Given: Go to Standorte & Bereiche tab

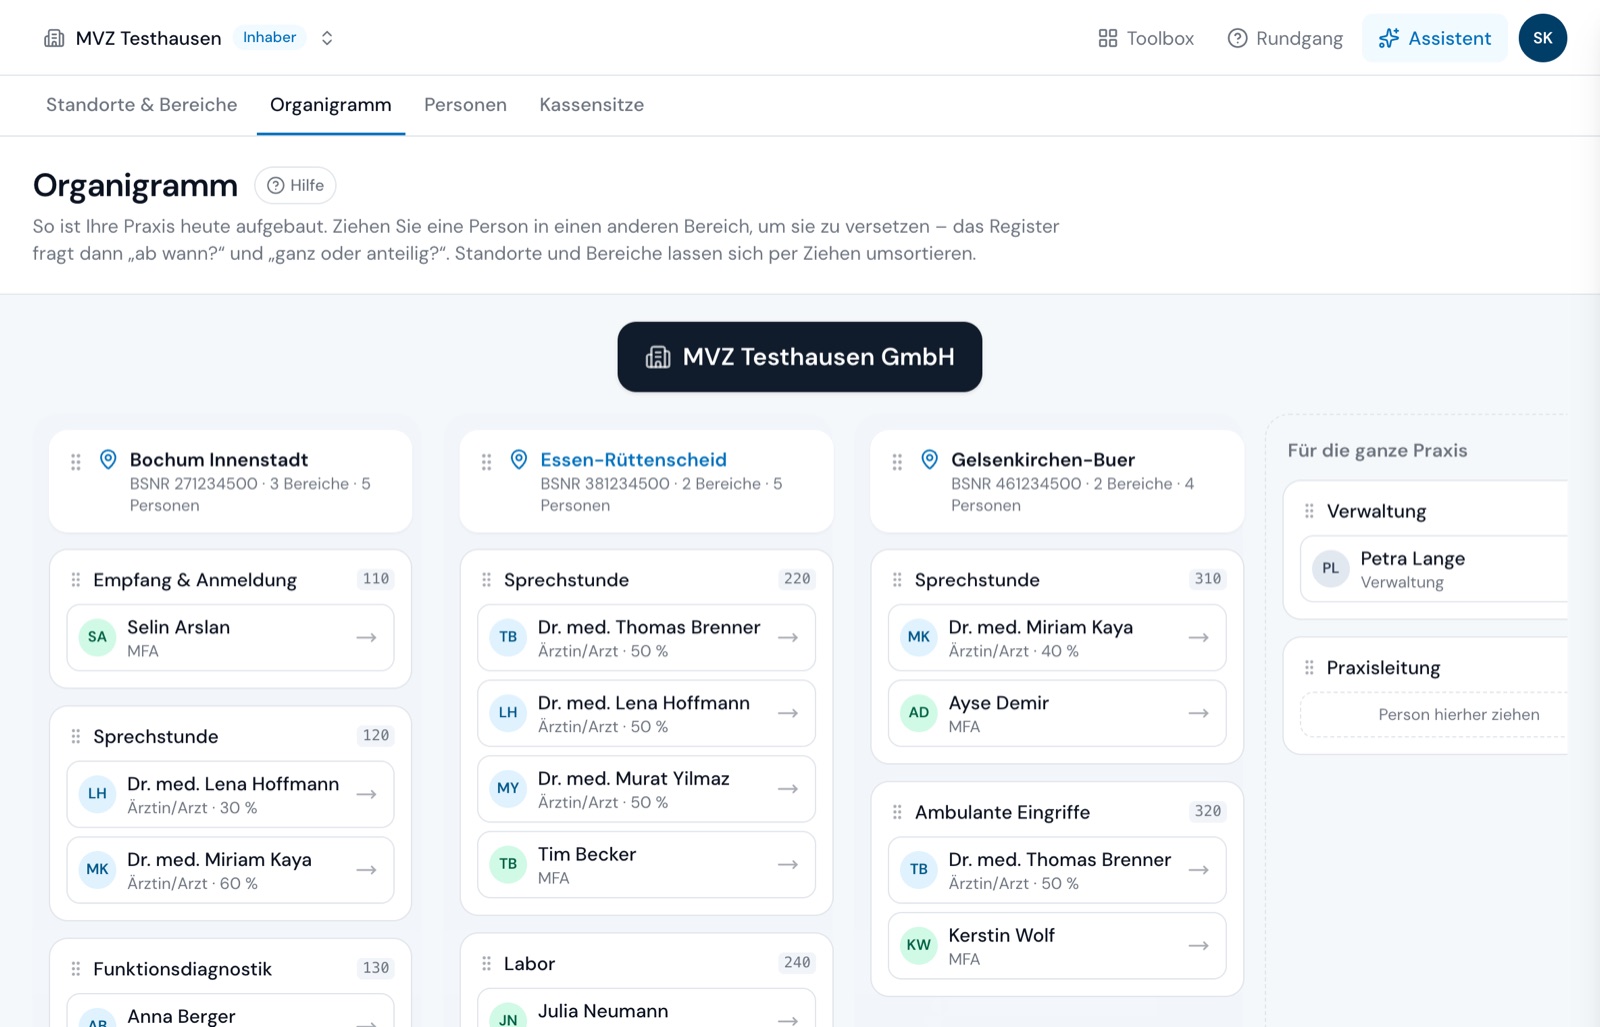Looking at the screenshot, I should click(x=142, y=105).
